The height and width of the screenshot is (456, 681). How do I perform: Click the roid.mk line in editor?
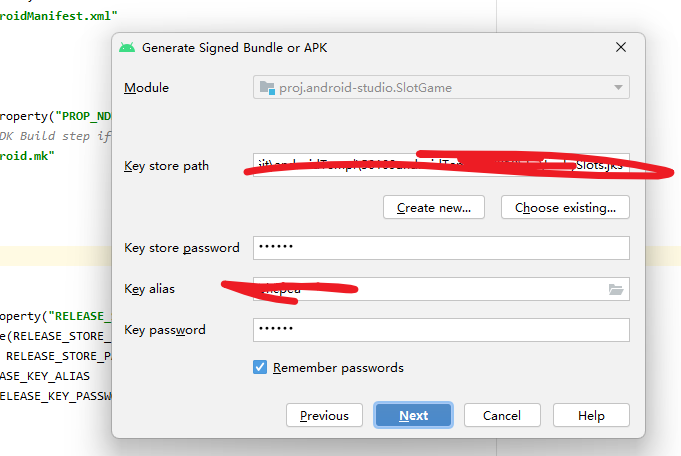point(27,156)
